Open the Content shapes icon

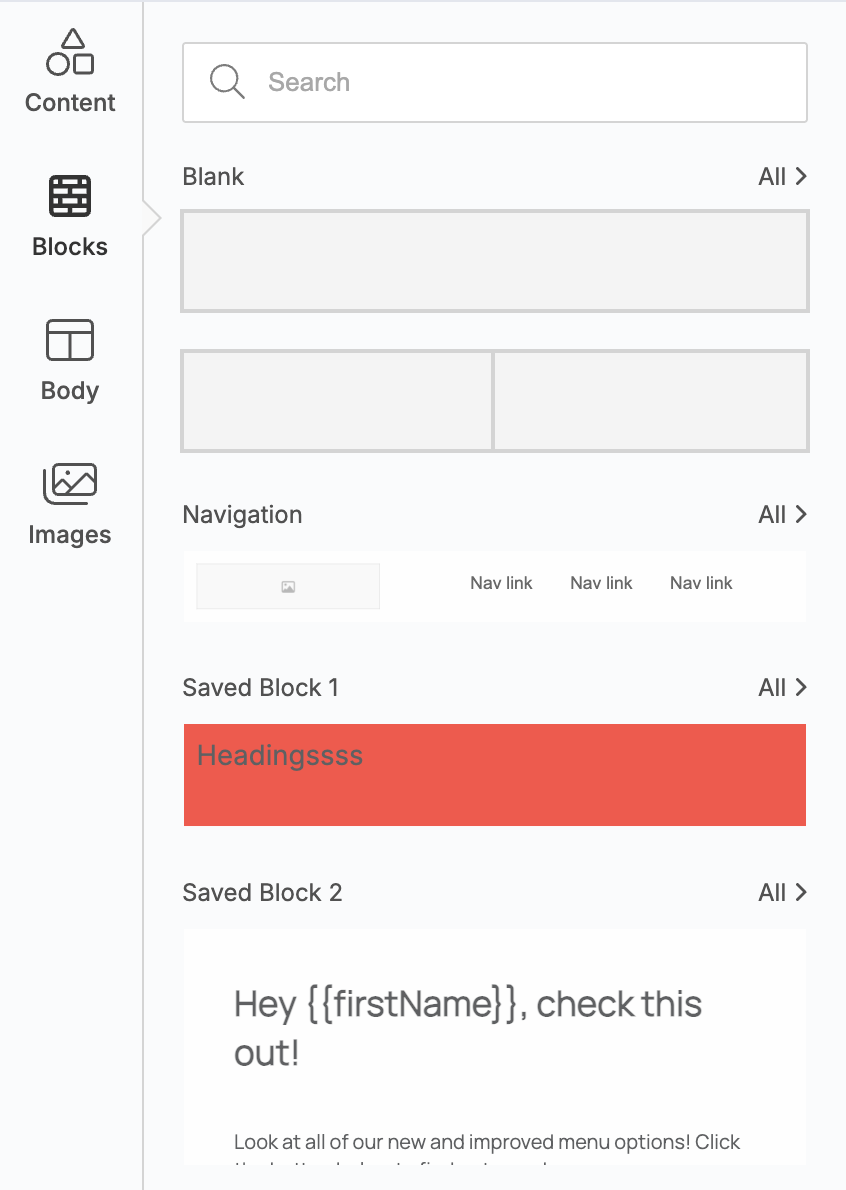(70, 53)
